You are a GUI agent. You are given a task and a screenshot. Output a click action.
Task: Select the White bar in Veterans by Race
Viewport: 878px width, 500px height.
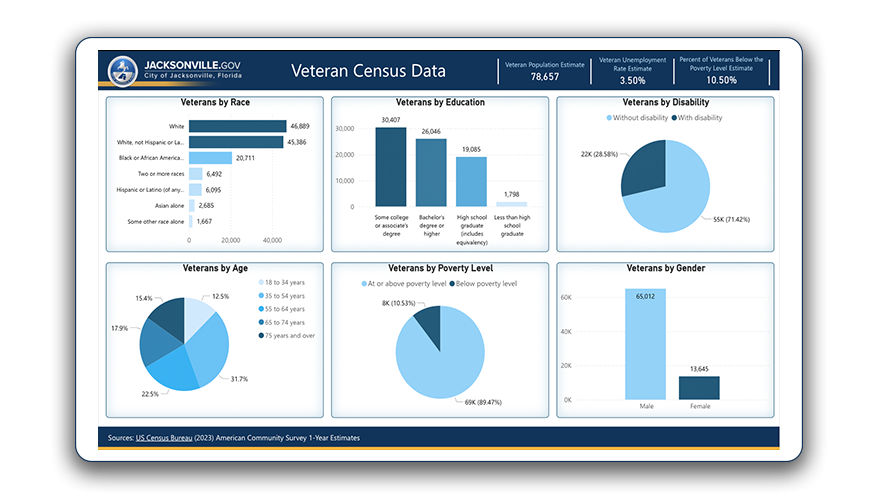[237, 126]
